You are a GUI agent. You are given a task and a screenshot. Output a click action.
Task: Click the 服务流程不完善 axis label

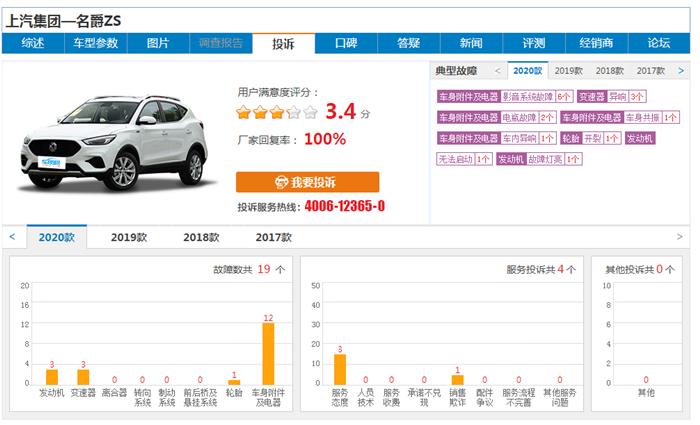click(519, 397)
